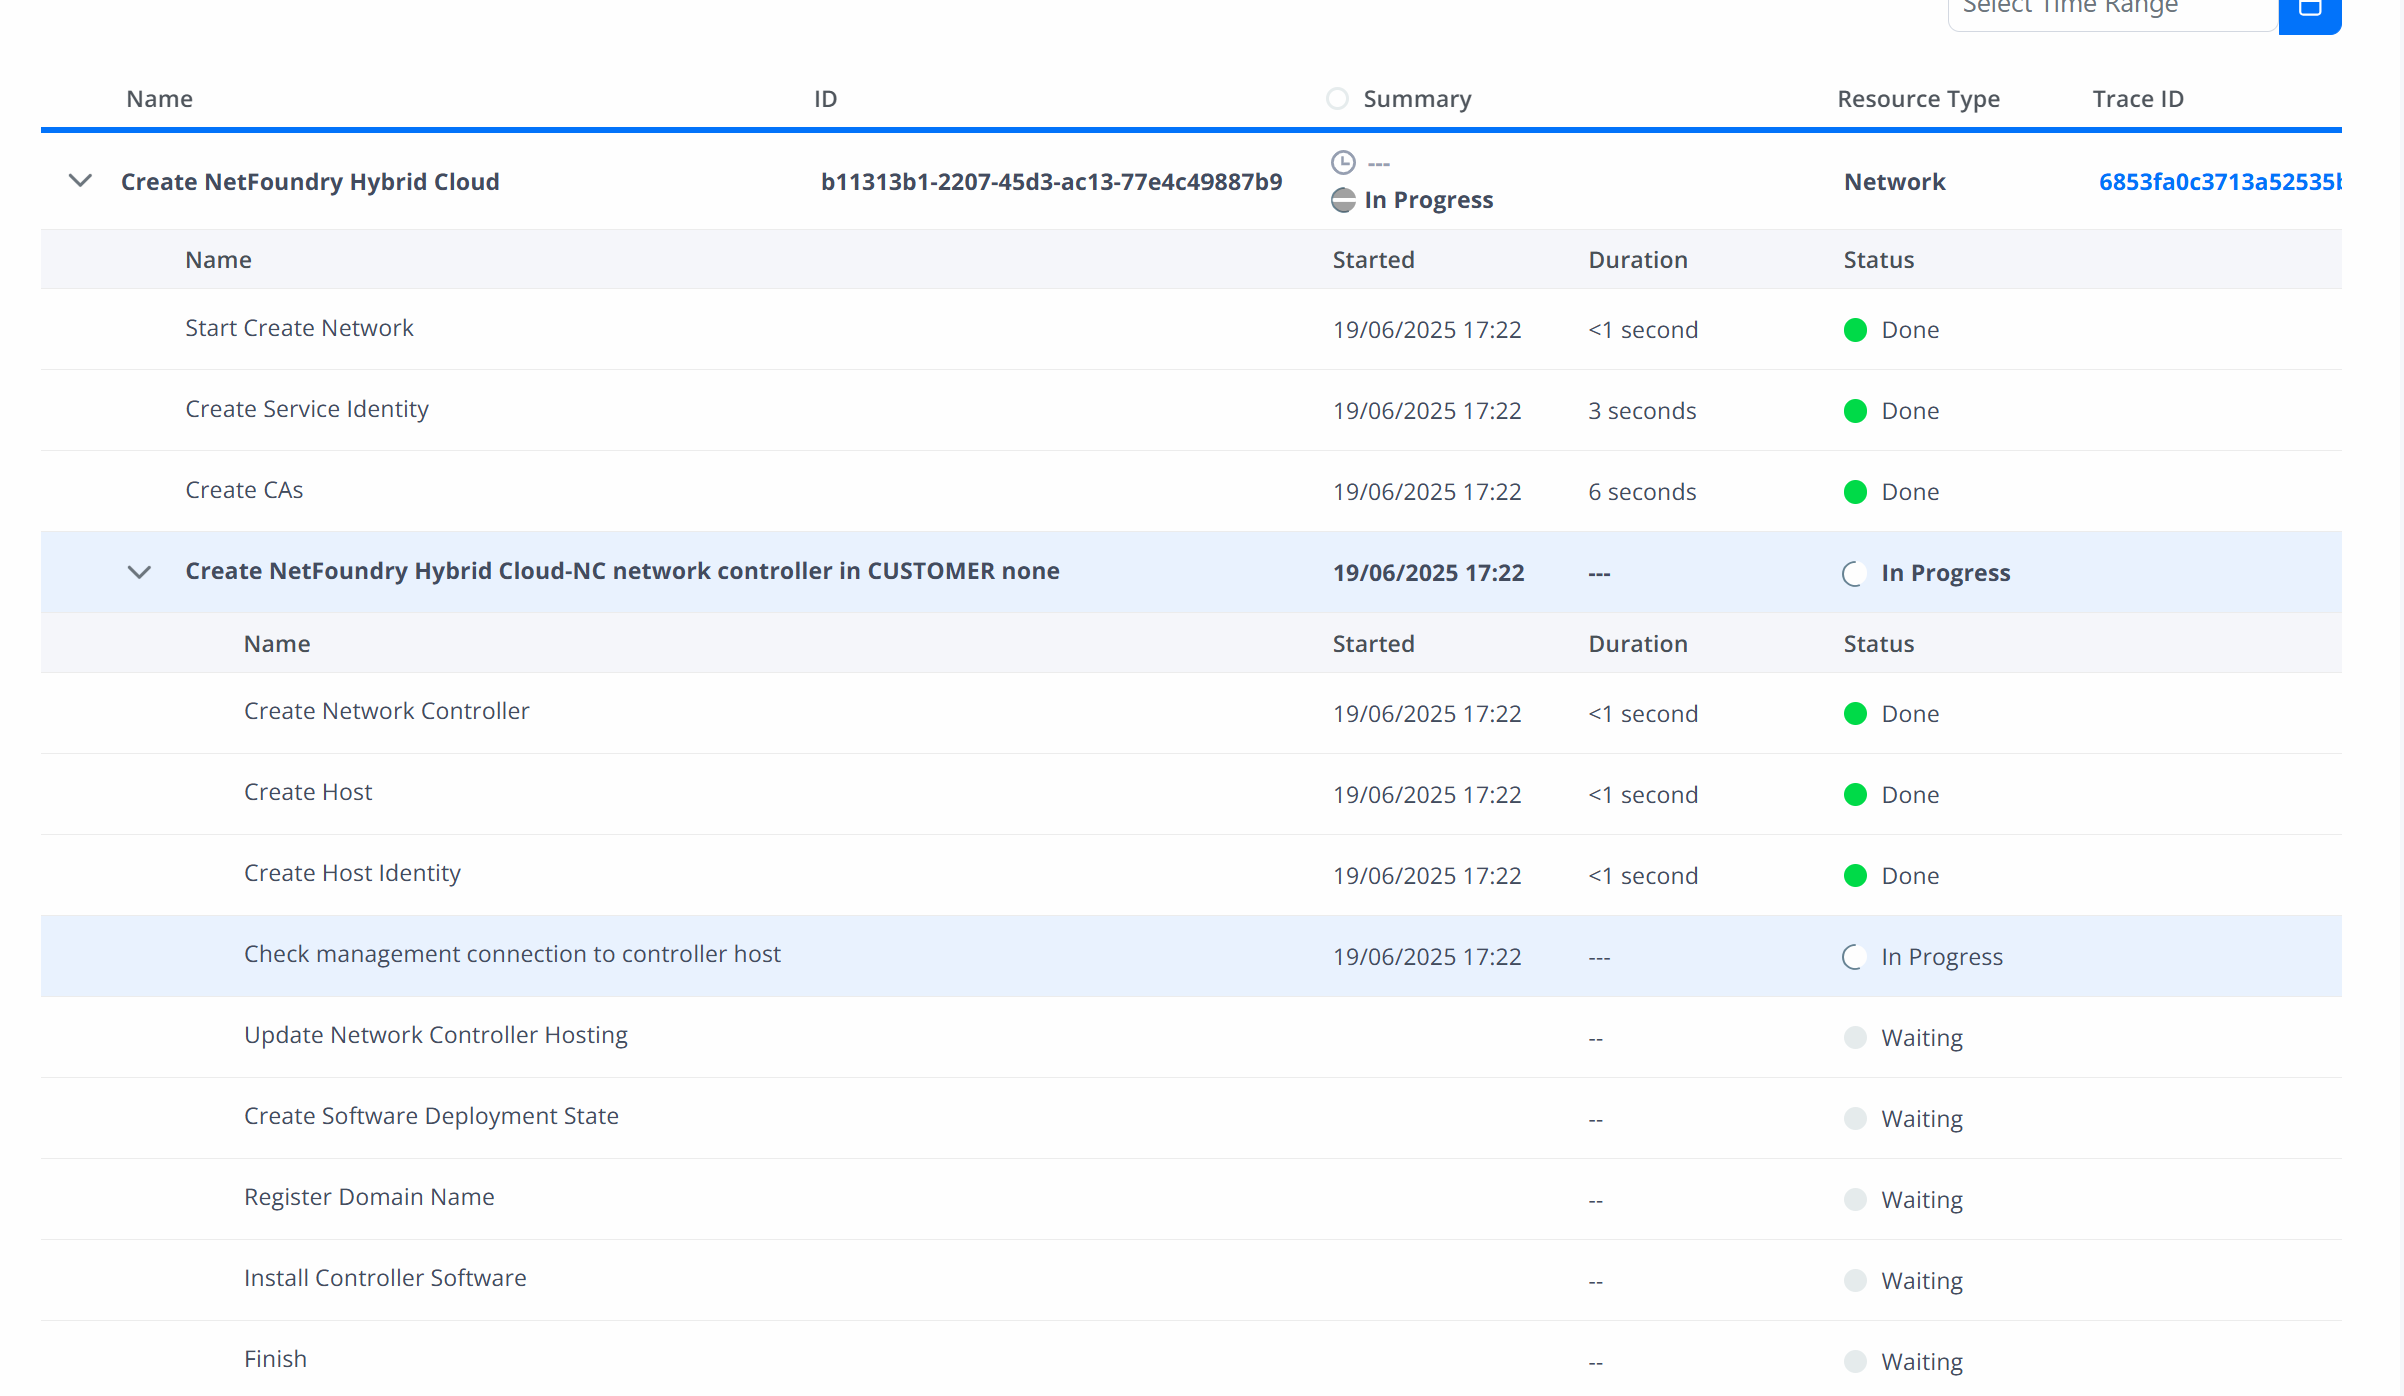Select the Create Network Controller step
The image size is (2404, 1396).
[386, 711]
